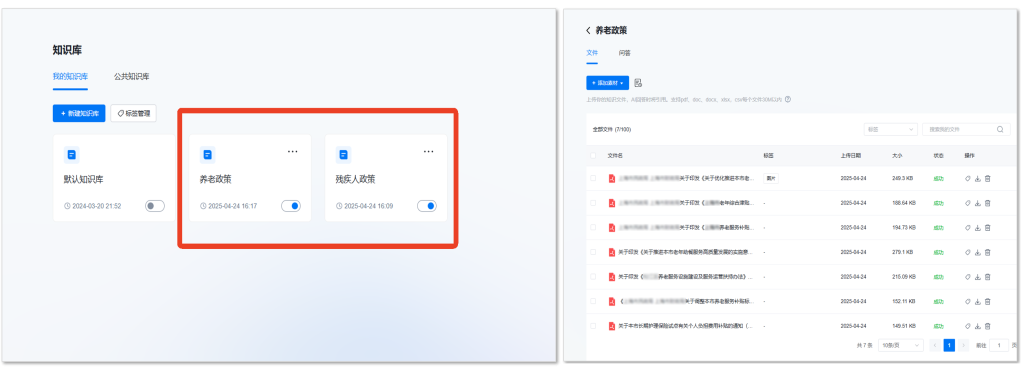Click 新建知识库 button
This screenshot has width=1024, height=367.
coord(79,113)
